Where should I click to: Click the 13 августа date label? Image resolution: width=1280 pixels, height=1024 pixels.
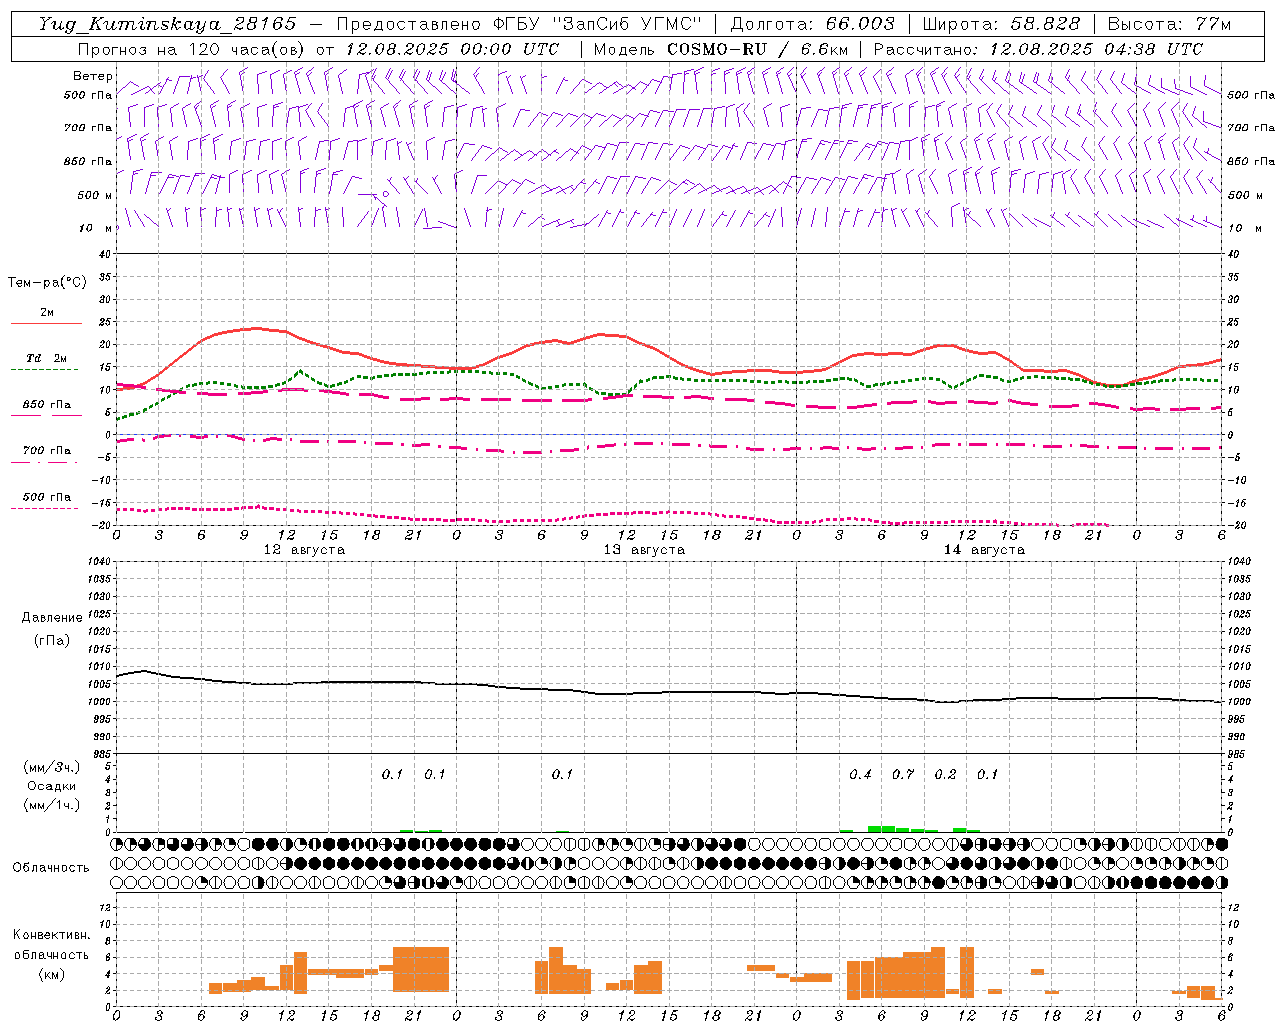tap(644, 550)
